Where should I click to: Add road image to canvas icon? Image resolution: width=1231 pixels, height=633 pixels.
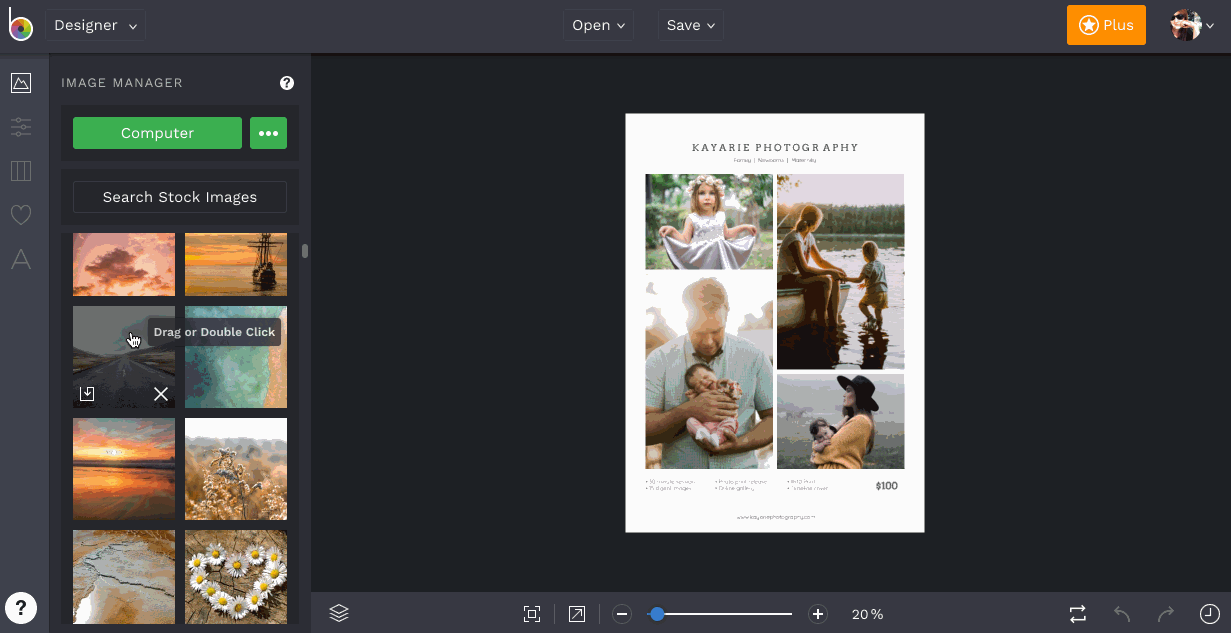click(x=87, y=394)
